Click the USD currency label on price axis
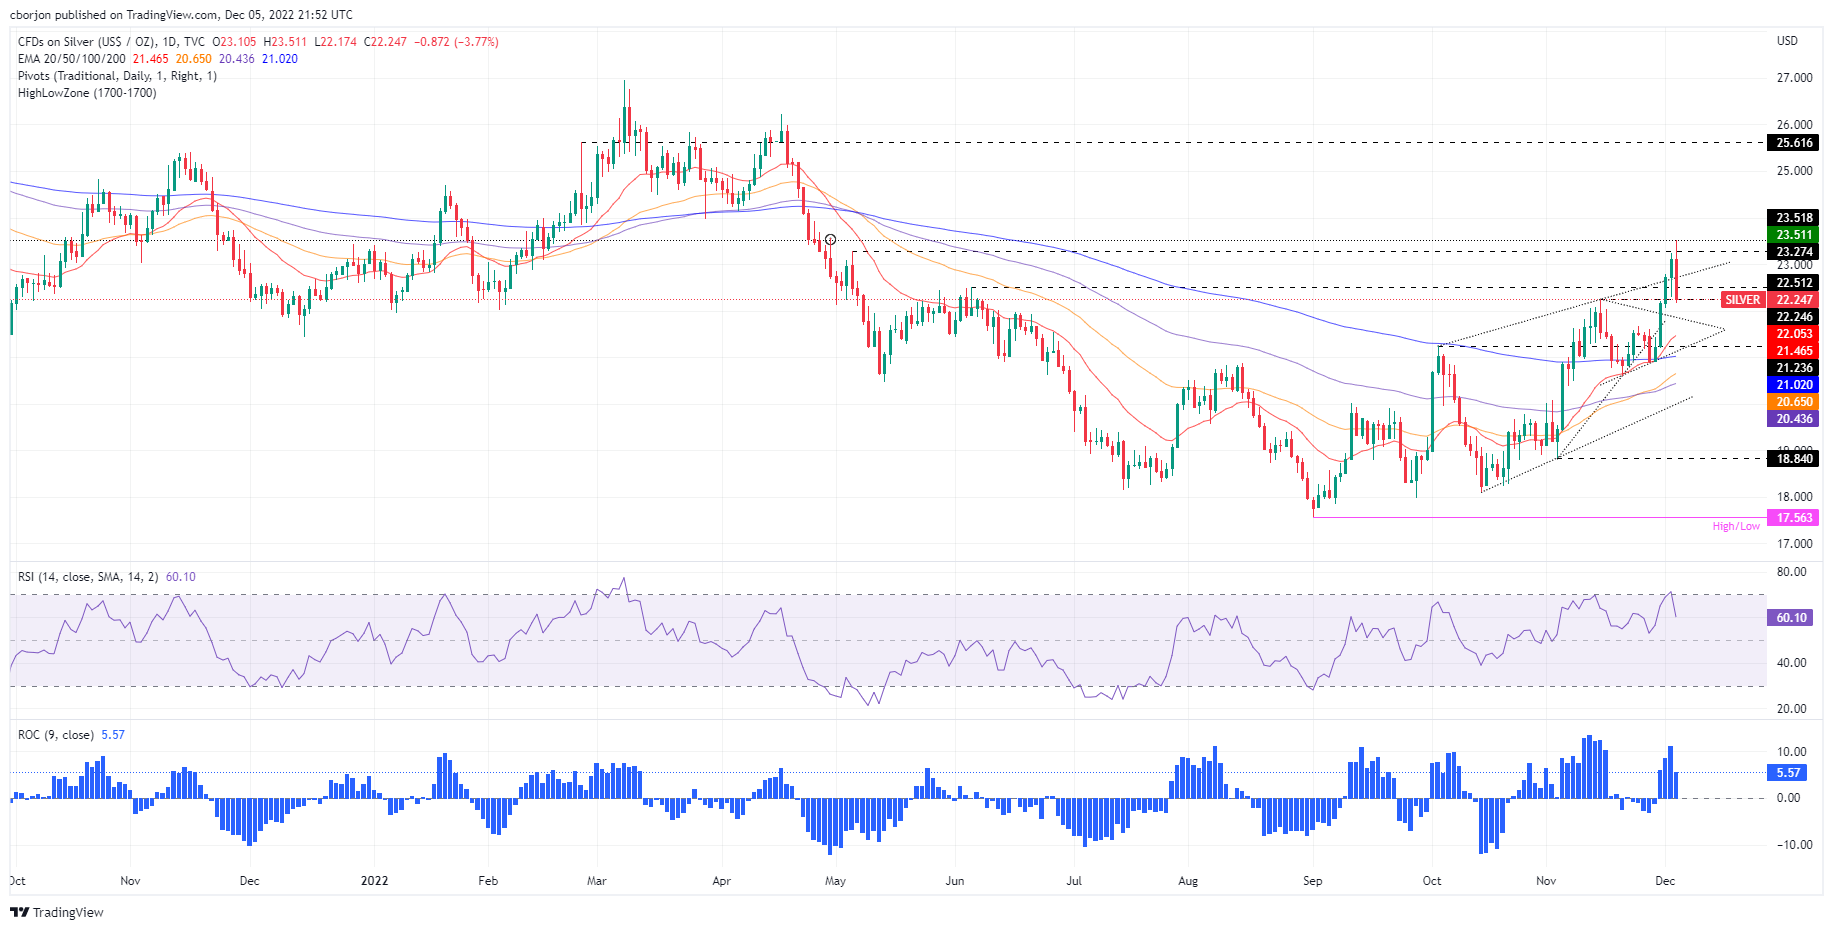The image size is (1833, 930). 1786,41
